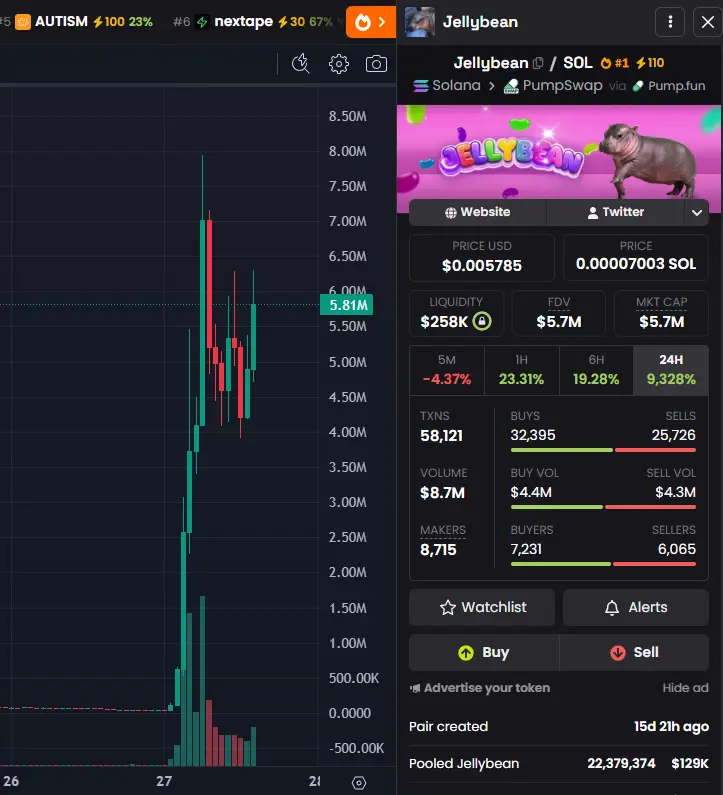Click the Pair created 15d 21h ago
Viewport: 723px width, 795px height.
559,727
